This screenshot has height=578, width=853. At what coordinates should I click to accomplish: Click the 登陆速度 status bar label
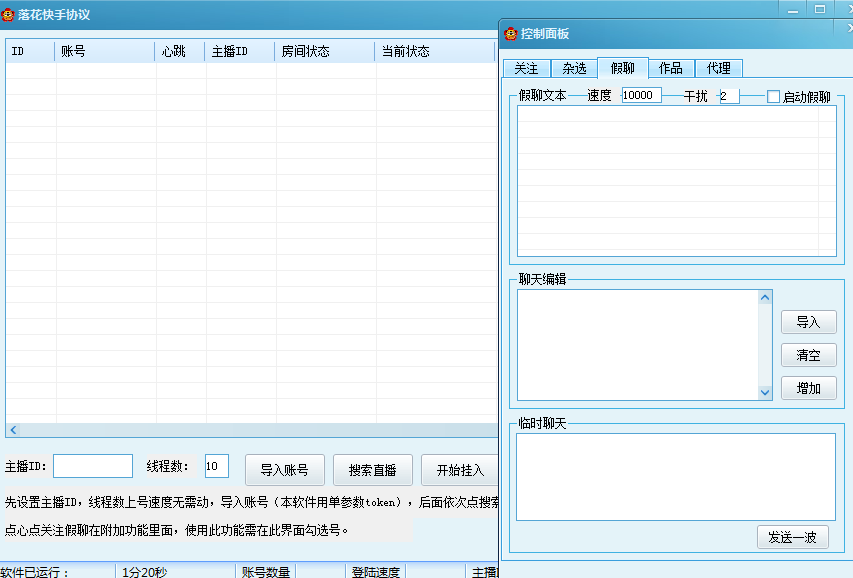(x=375, y=572)
